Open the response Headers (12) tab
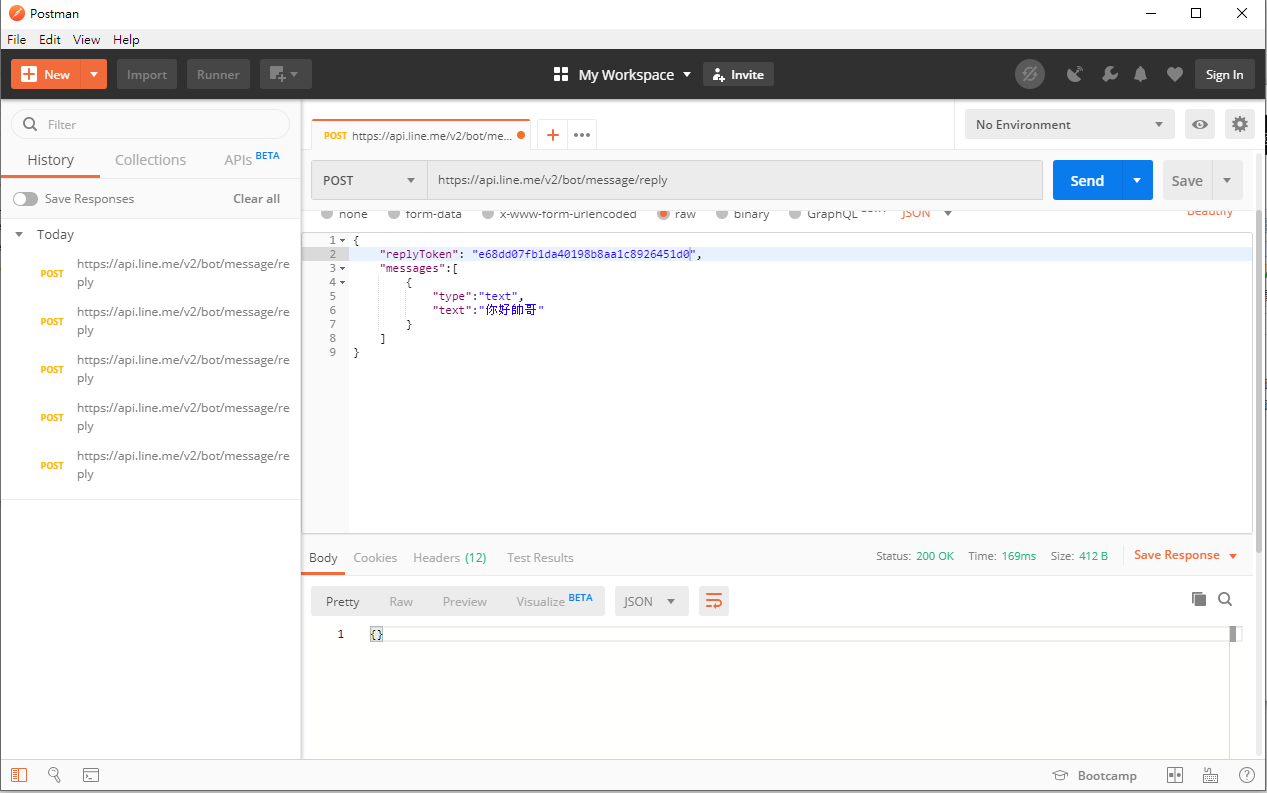 [449, 558]
